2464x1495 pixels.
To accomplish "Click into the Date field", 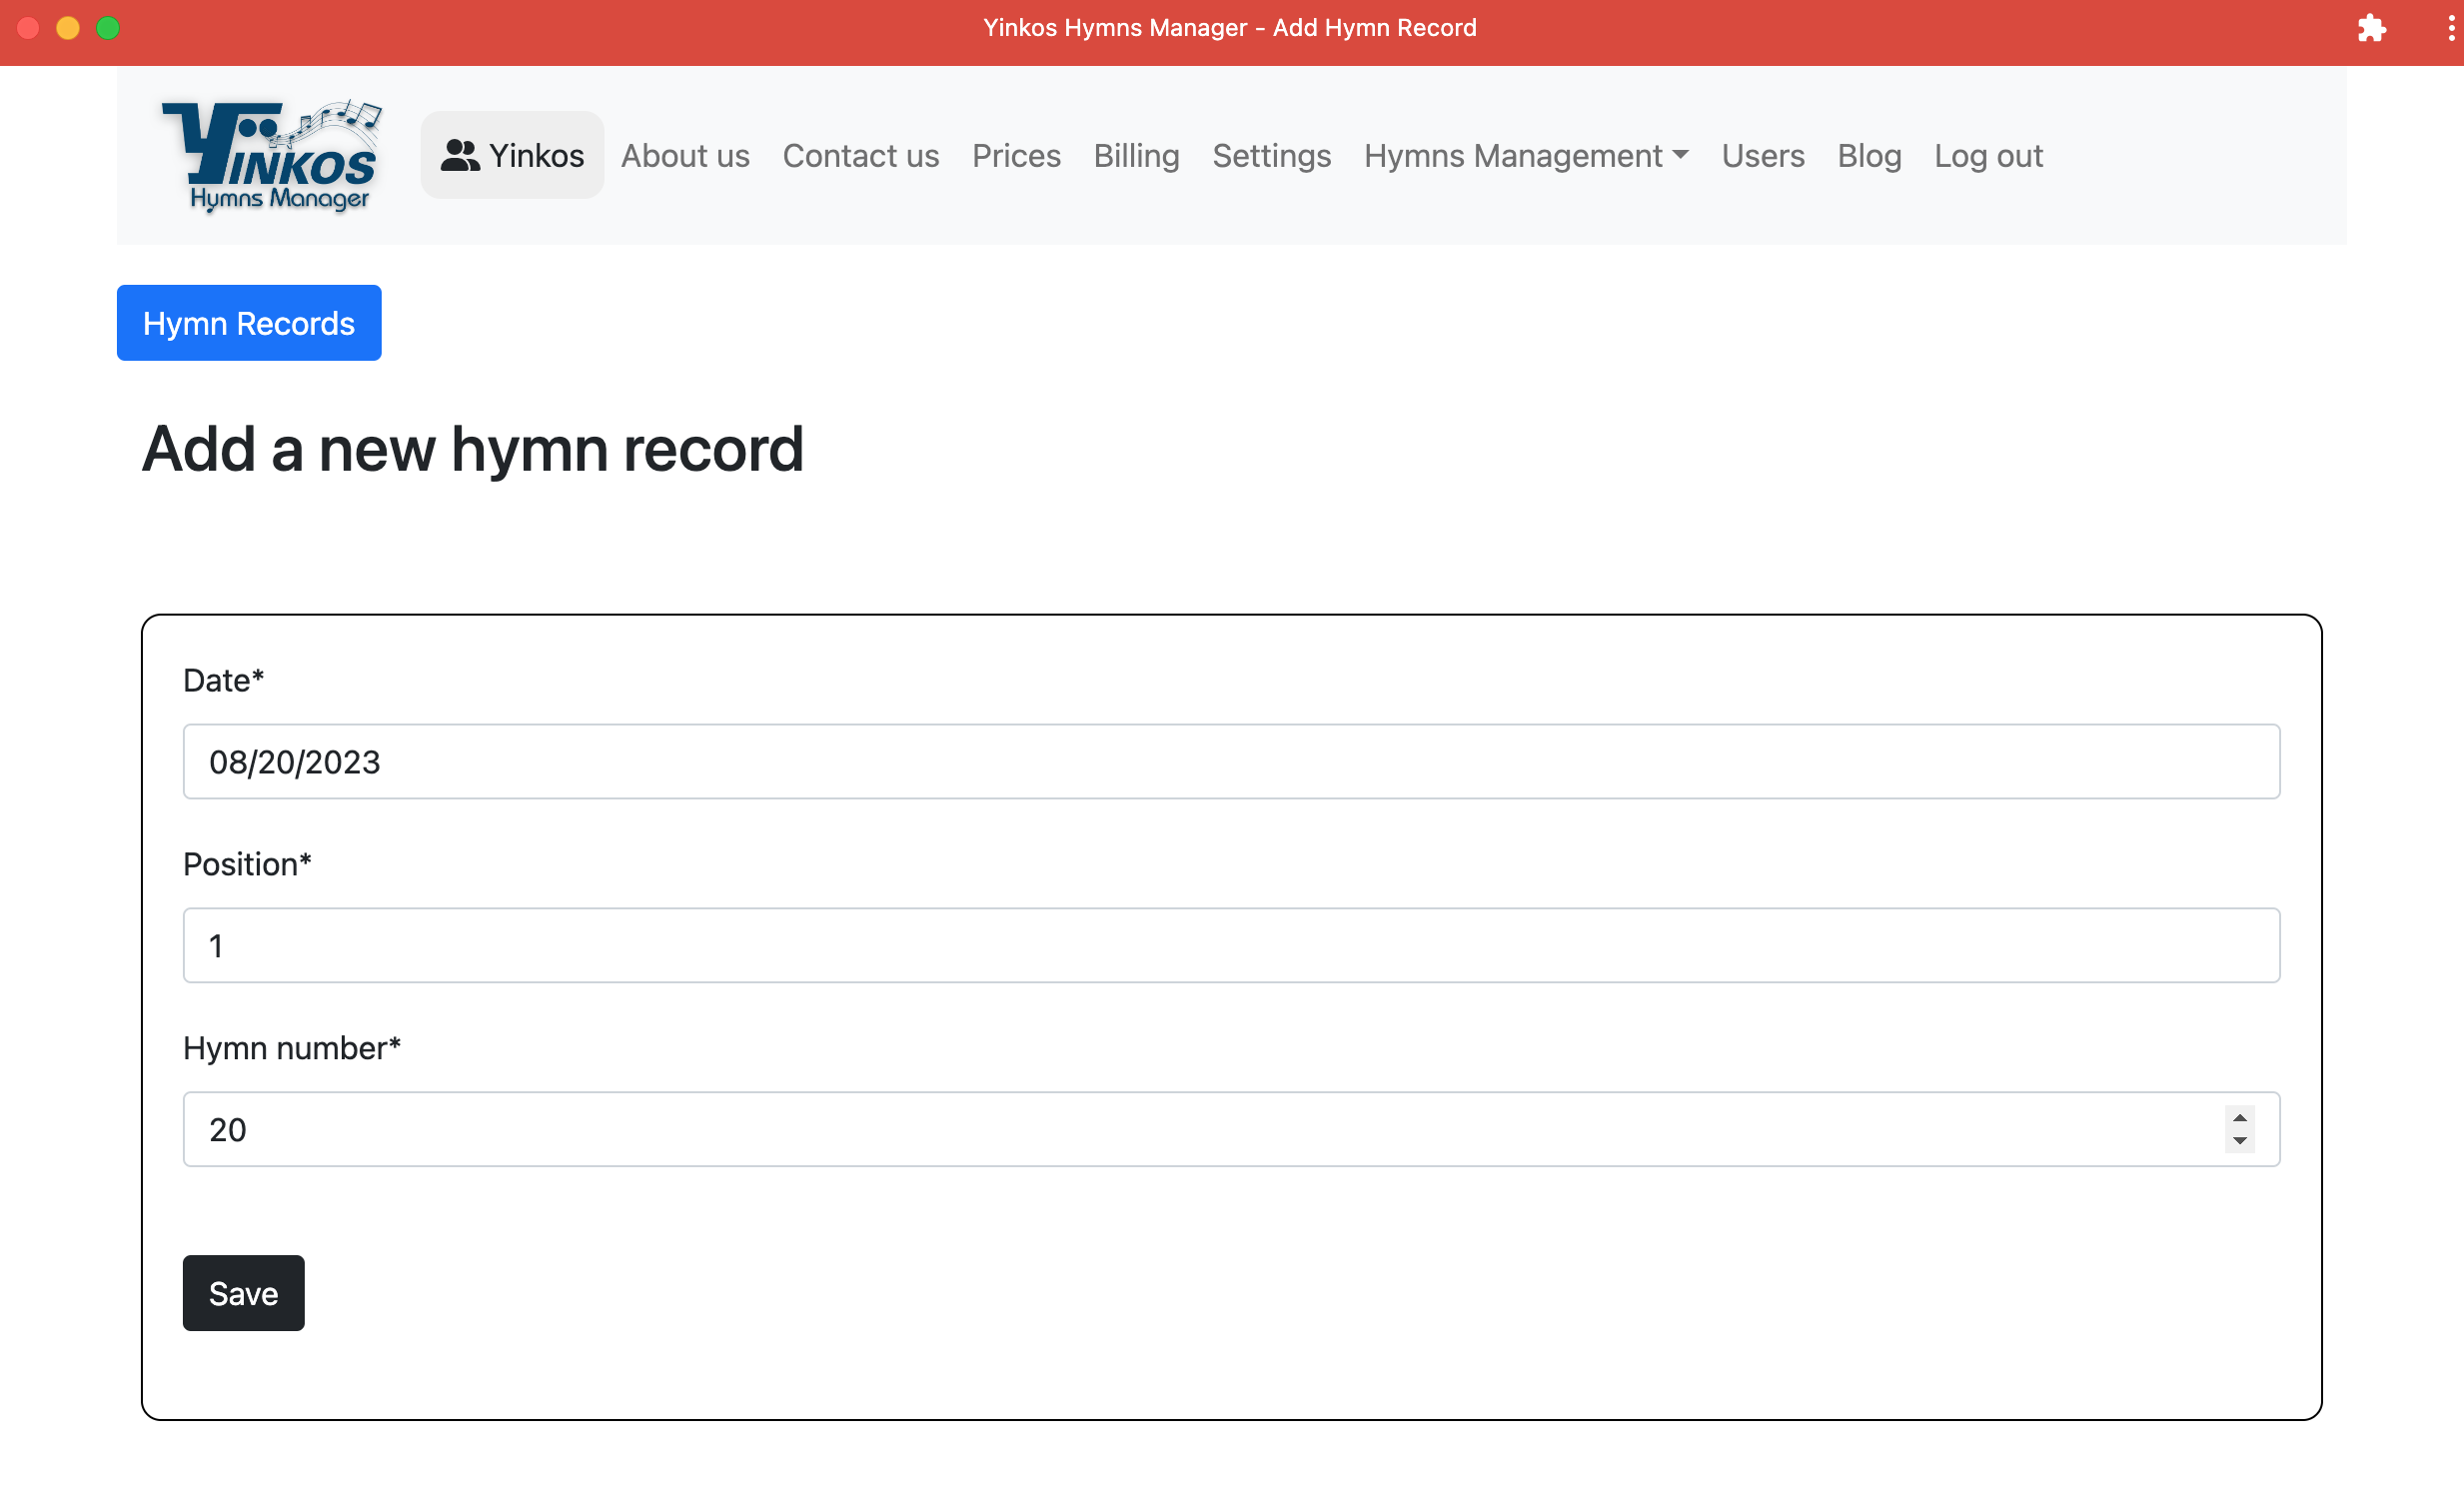I will tap(1231, 762).
